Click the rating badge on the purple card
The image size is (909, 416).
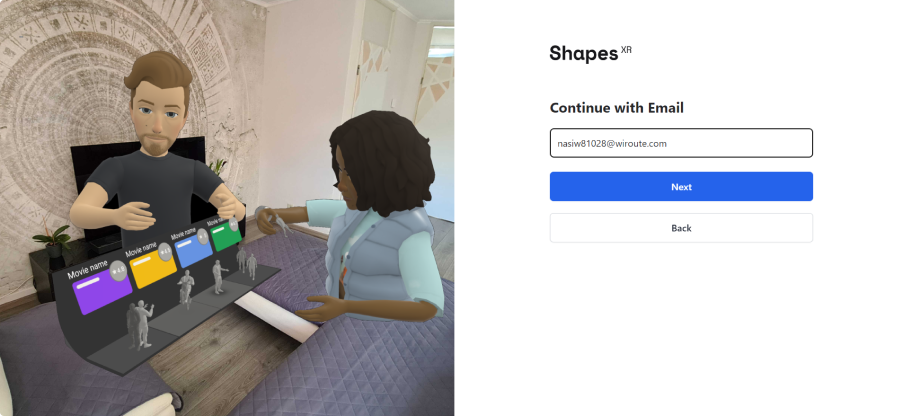click(118, 270)
